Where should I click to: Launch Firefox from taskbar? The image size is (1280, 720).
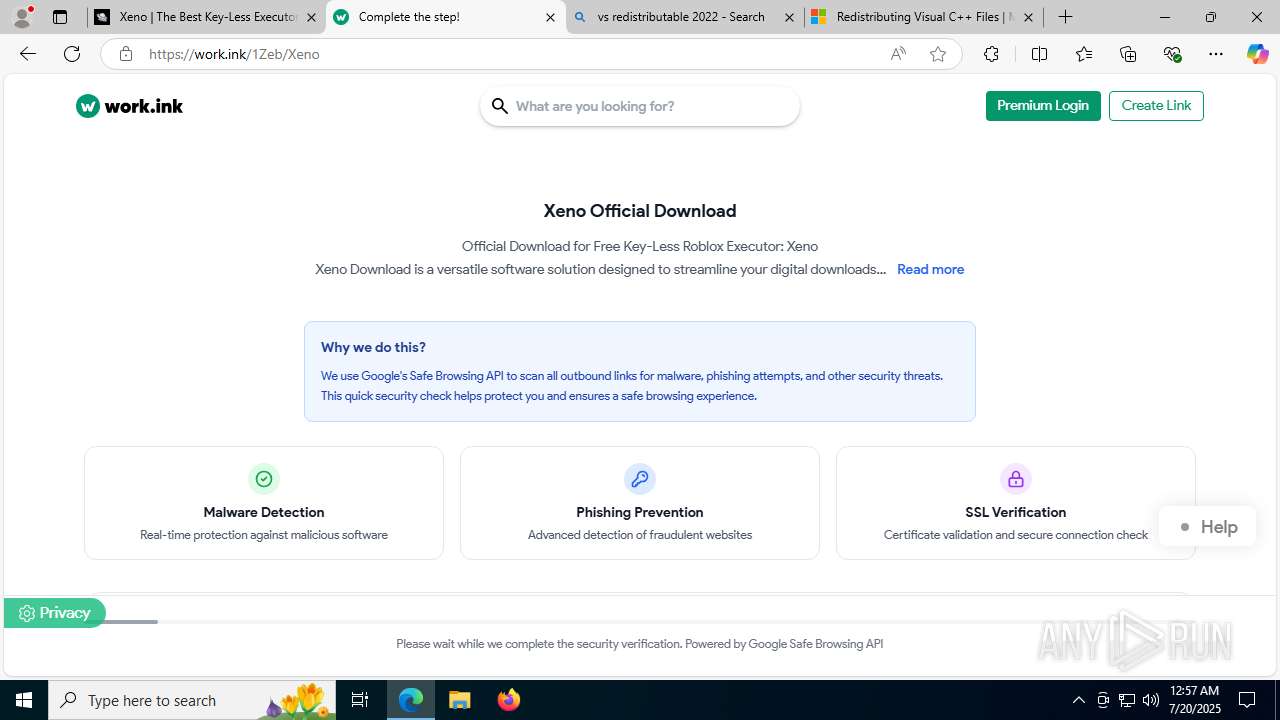(508, 700)
